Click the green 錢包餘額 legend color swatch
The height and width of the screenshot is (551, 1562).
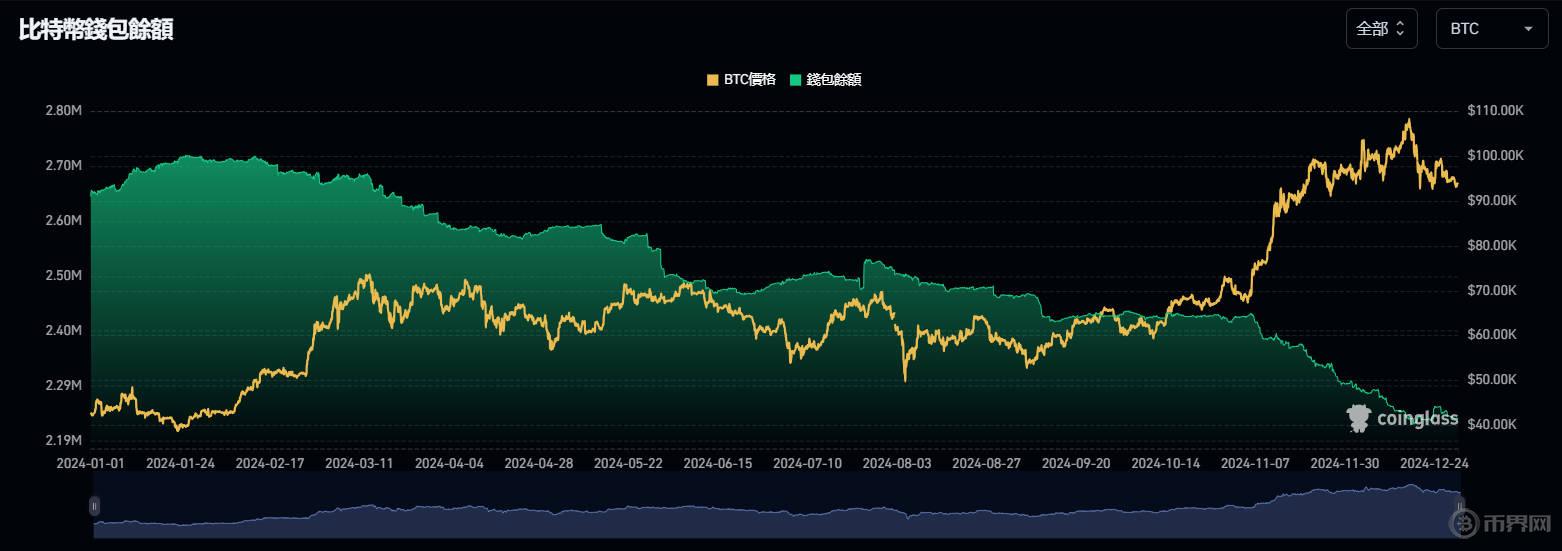[x=795, y=80]
